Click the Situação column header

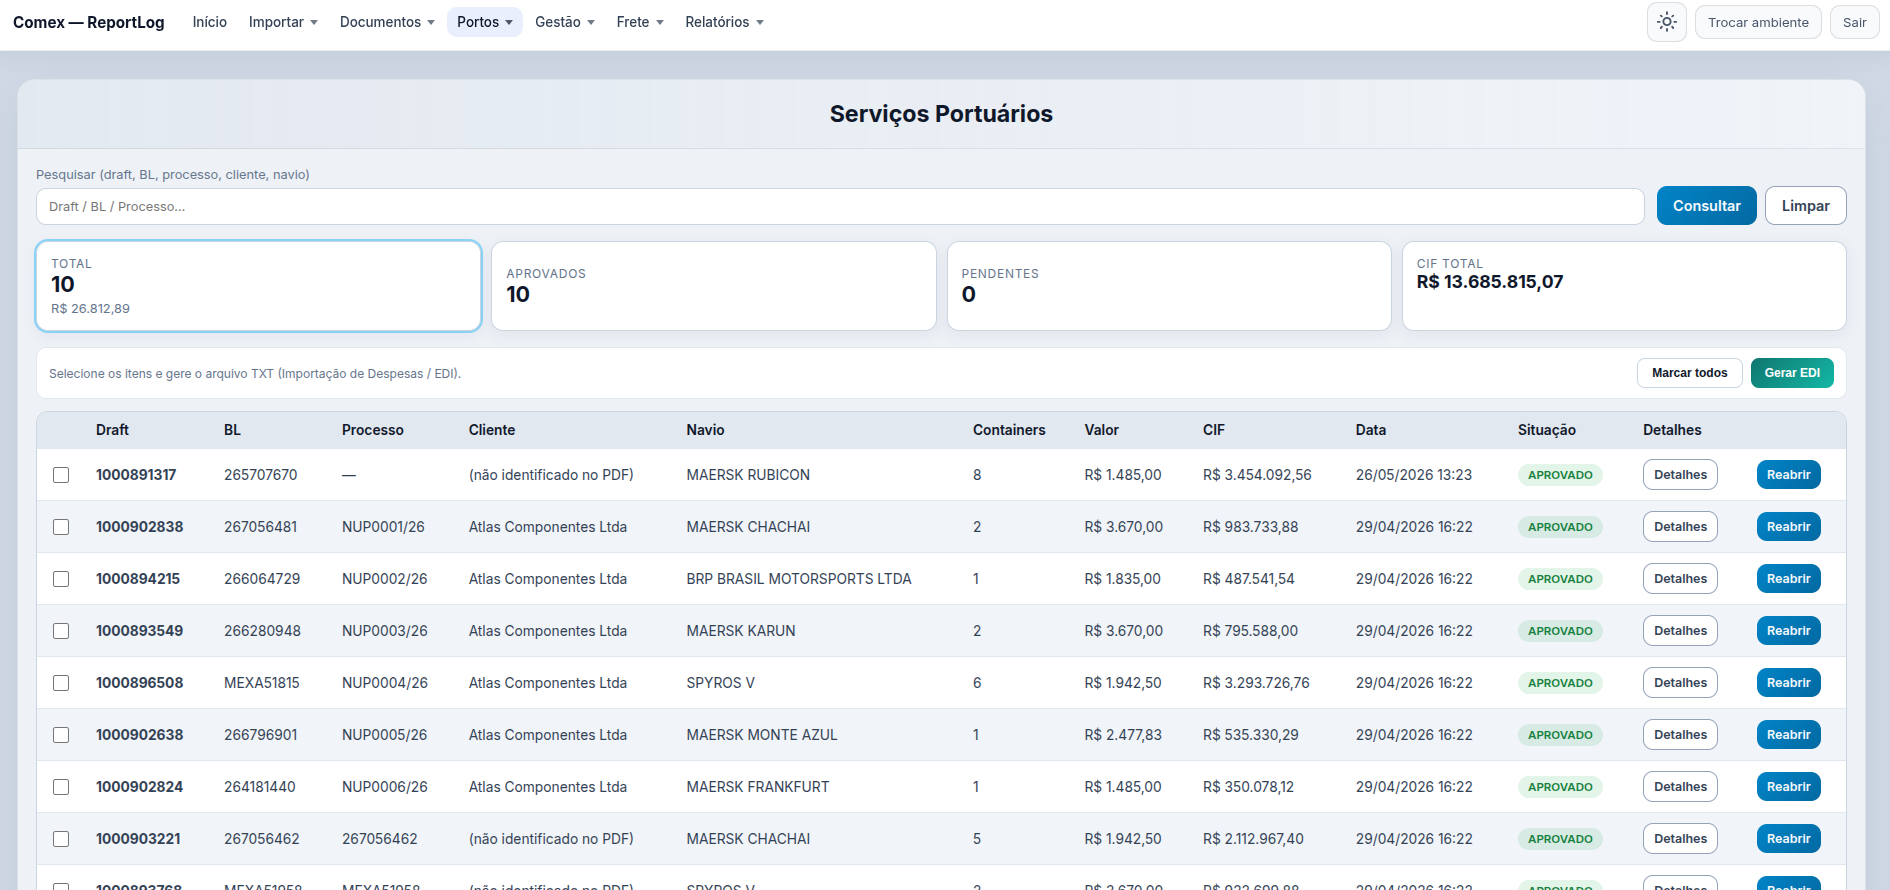click(x=1546, y=430)
